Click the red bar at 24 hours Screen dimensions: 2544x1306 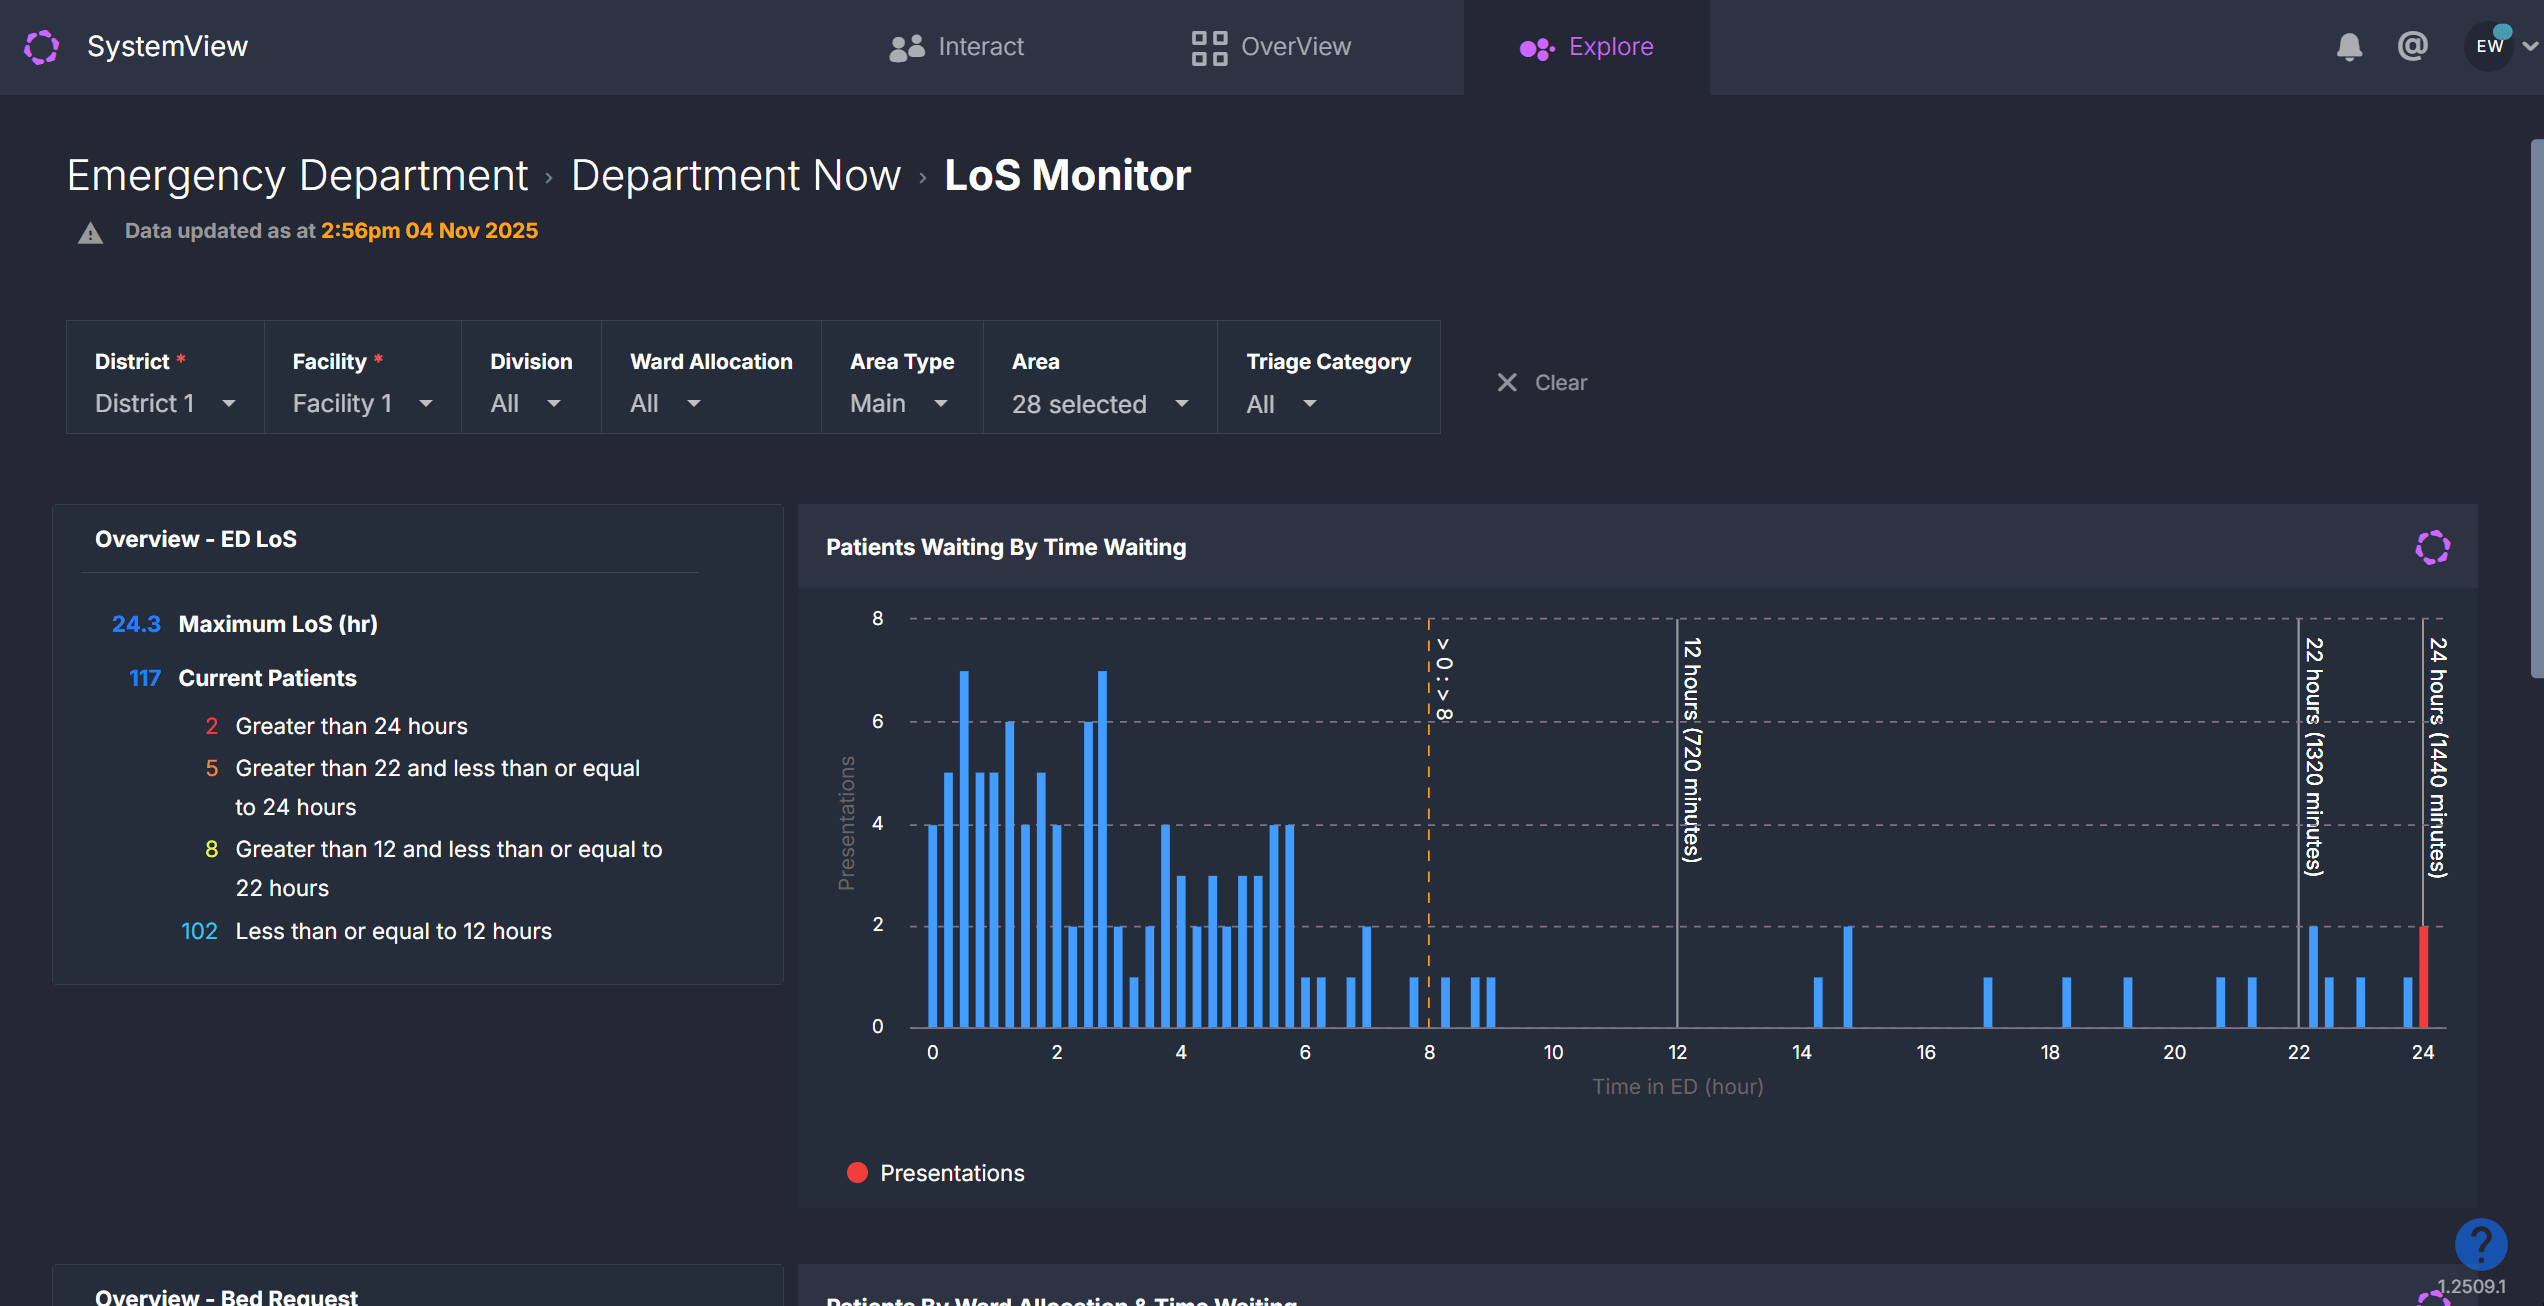2423,977
